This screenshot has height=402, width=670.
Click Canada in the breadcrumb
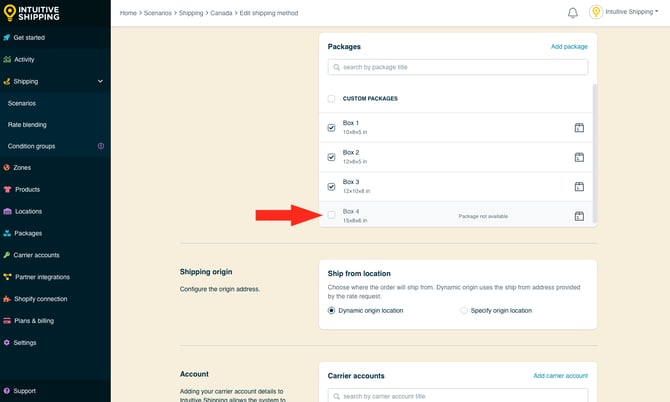pyautogui.click(x=221, y=13)
